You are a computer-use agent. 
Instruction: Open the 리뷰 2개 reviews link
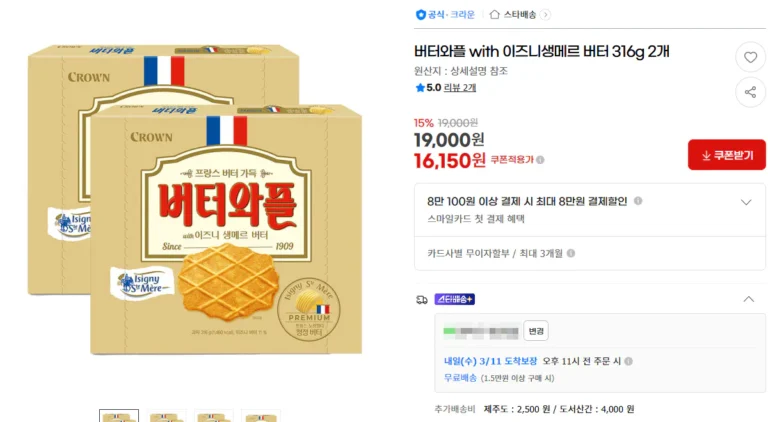(x=460, y=88)
